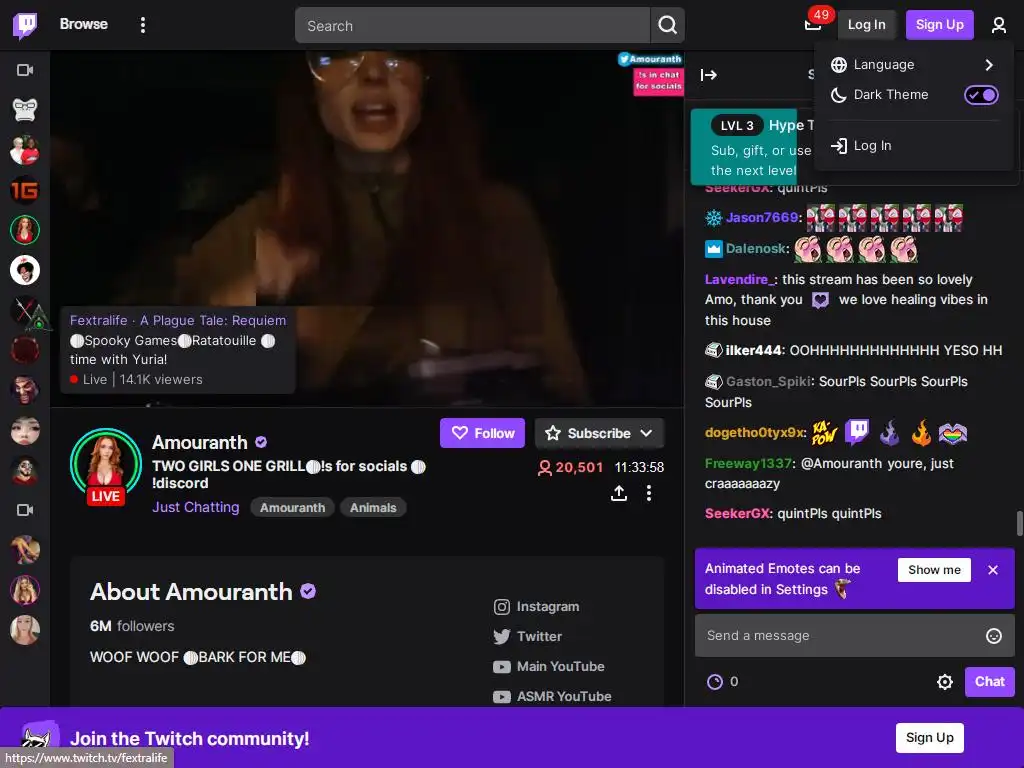Click the 6M followers text
This screenshot has height=768, width=1024.
[x=132, y=626]
